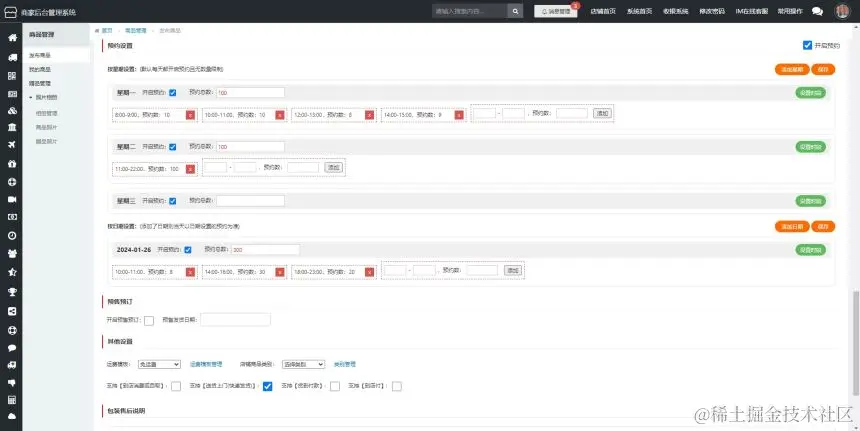Click the search magnifier icon in header

point(515,11)
